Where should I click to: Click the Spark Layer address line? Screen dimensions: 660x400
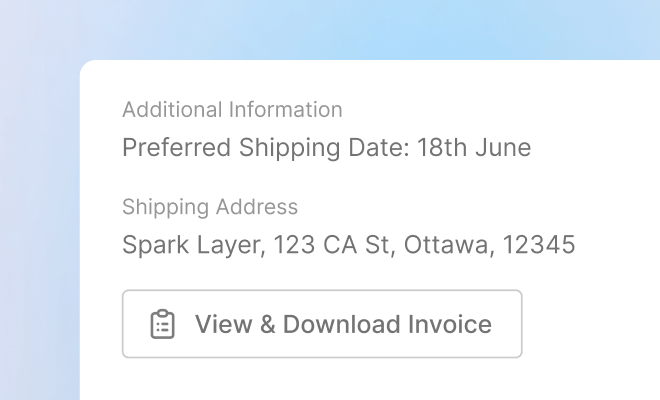[348, 245]
